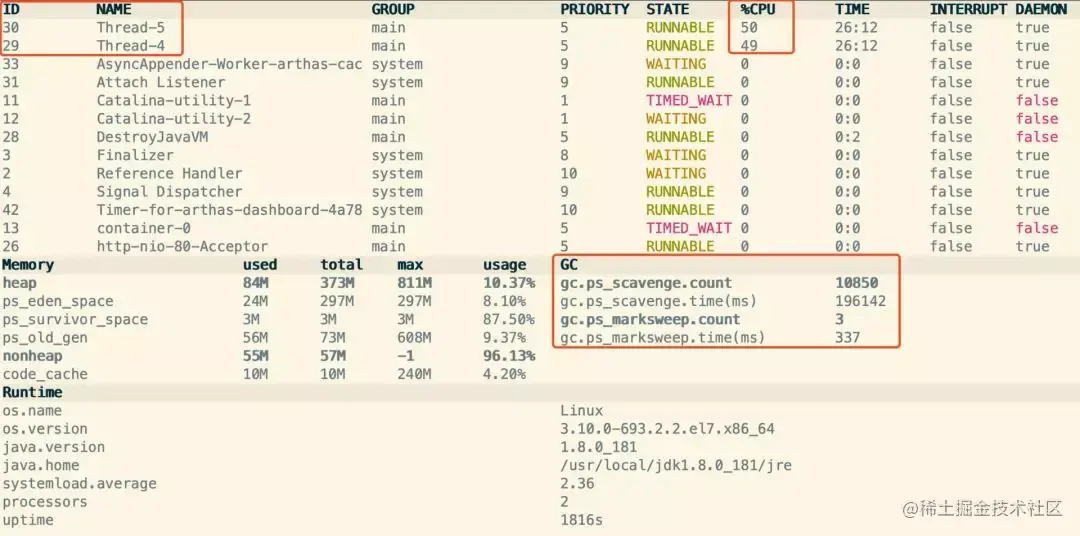Screen dimensions: 1080x536
Task: Click the ps_survivor_space row label
Action: coord(75,320)
